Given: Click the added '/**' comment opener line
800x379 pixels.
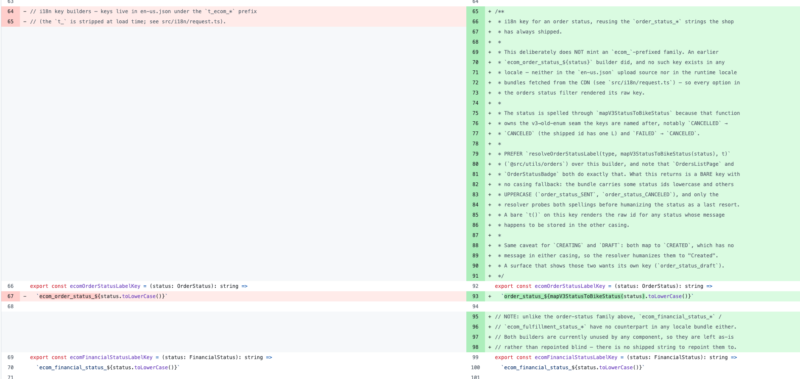Looking at the screenshot, I should pos(499,11).
